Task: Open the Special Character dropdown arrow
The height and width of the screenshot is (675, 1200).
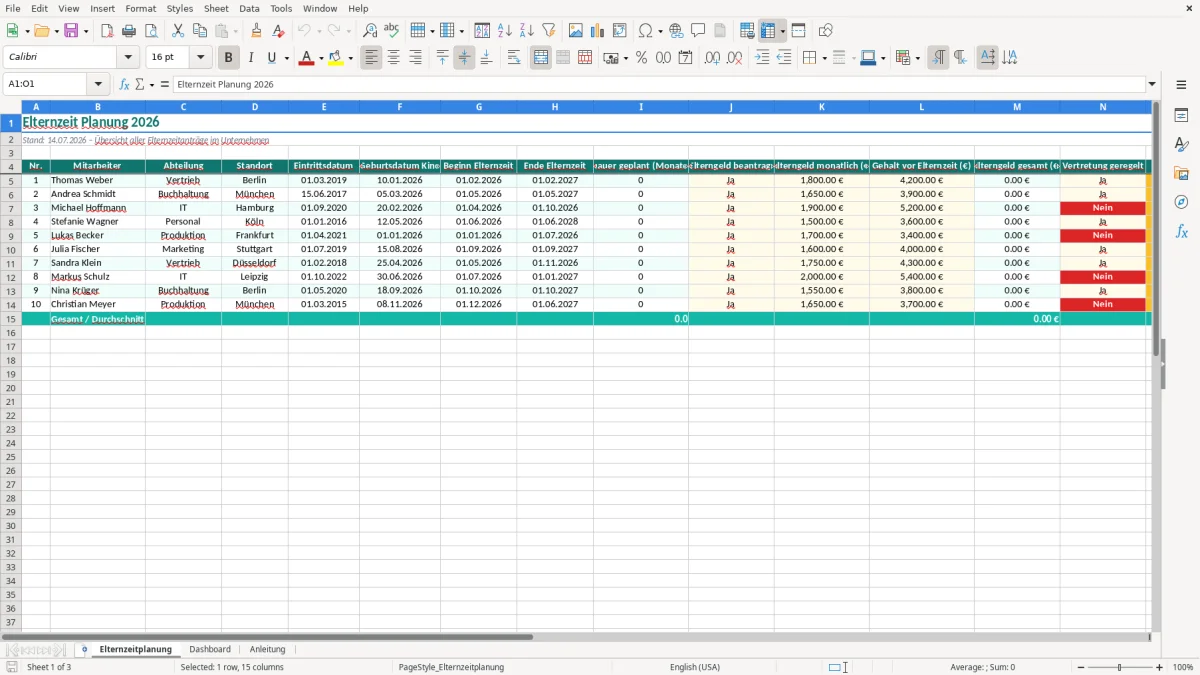Action: (x=660, y=31)
